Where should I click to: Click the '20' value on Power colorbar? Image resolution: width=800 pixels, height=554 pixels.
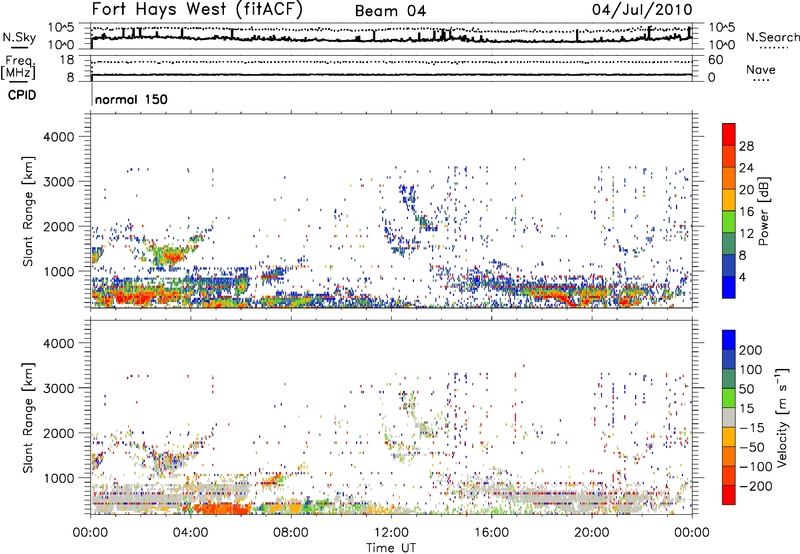point(746,190)
